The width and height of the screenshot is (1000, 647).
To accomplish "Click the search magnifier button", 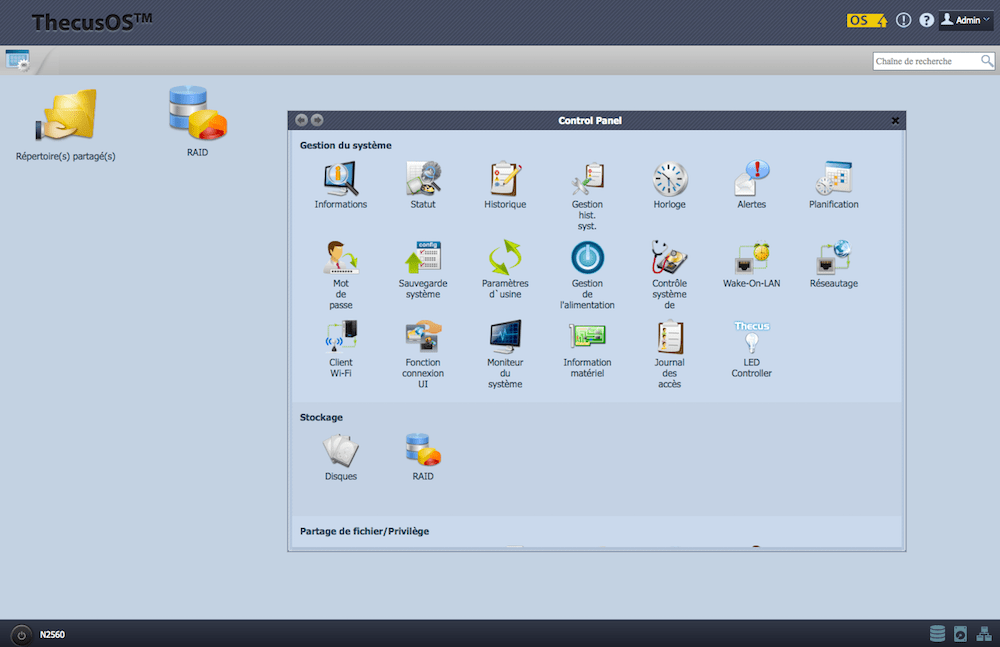I will (987, 61).
